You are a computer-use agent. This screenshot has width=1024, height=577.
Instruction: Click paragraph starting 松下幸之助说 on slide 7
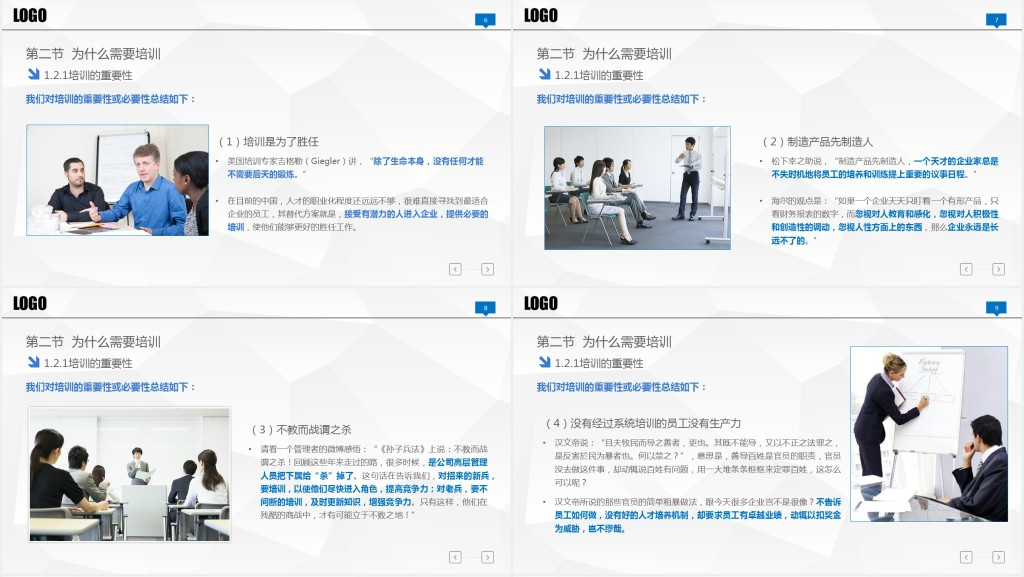click(884, 168)
